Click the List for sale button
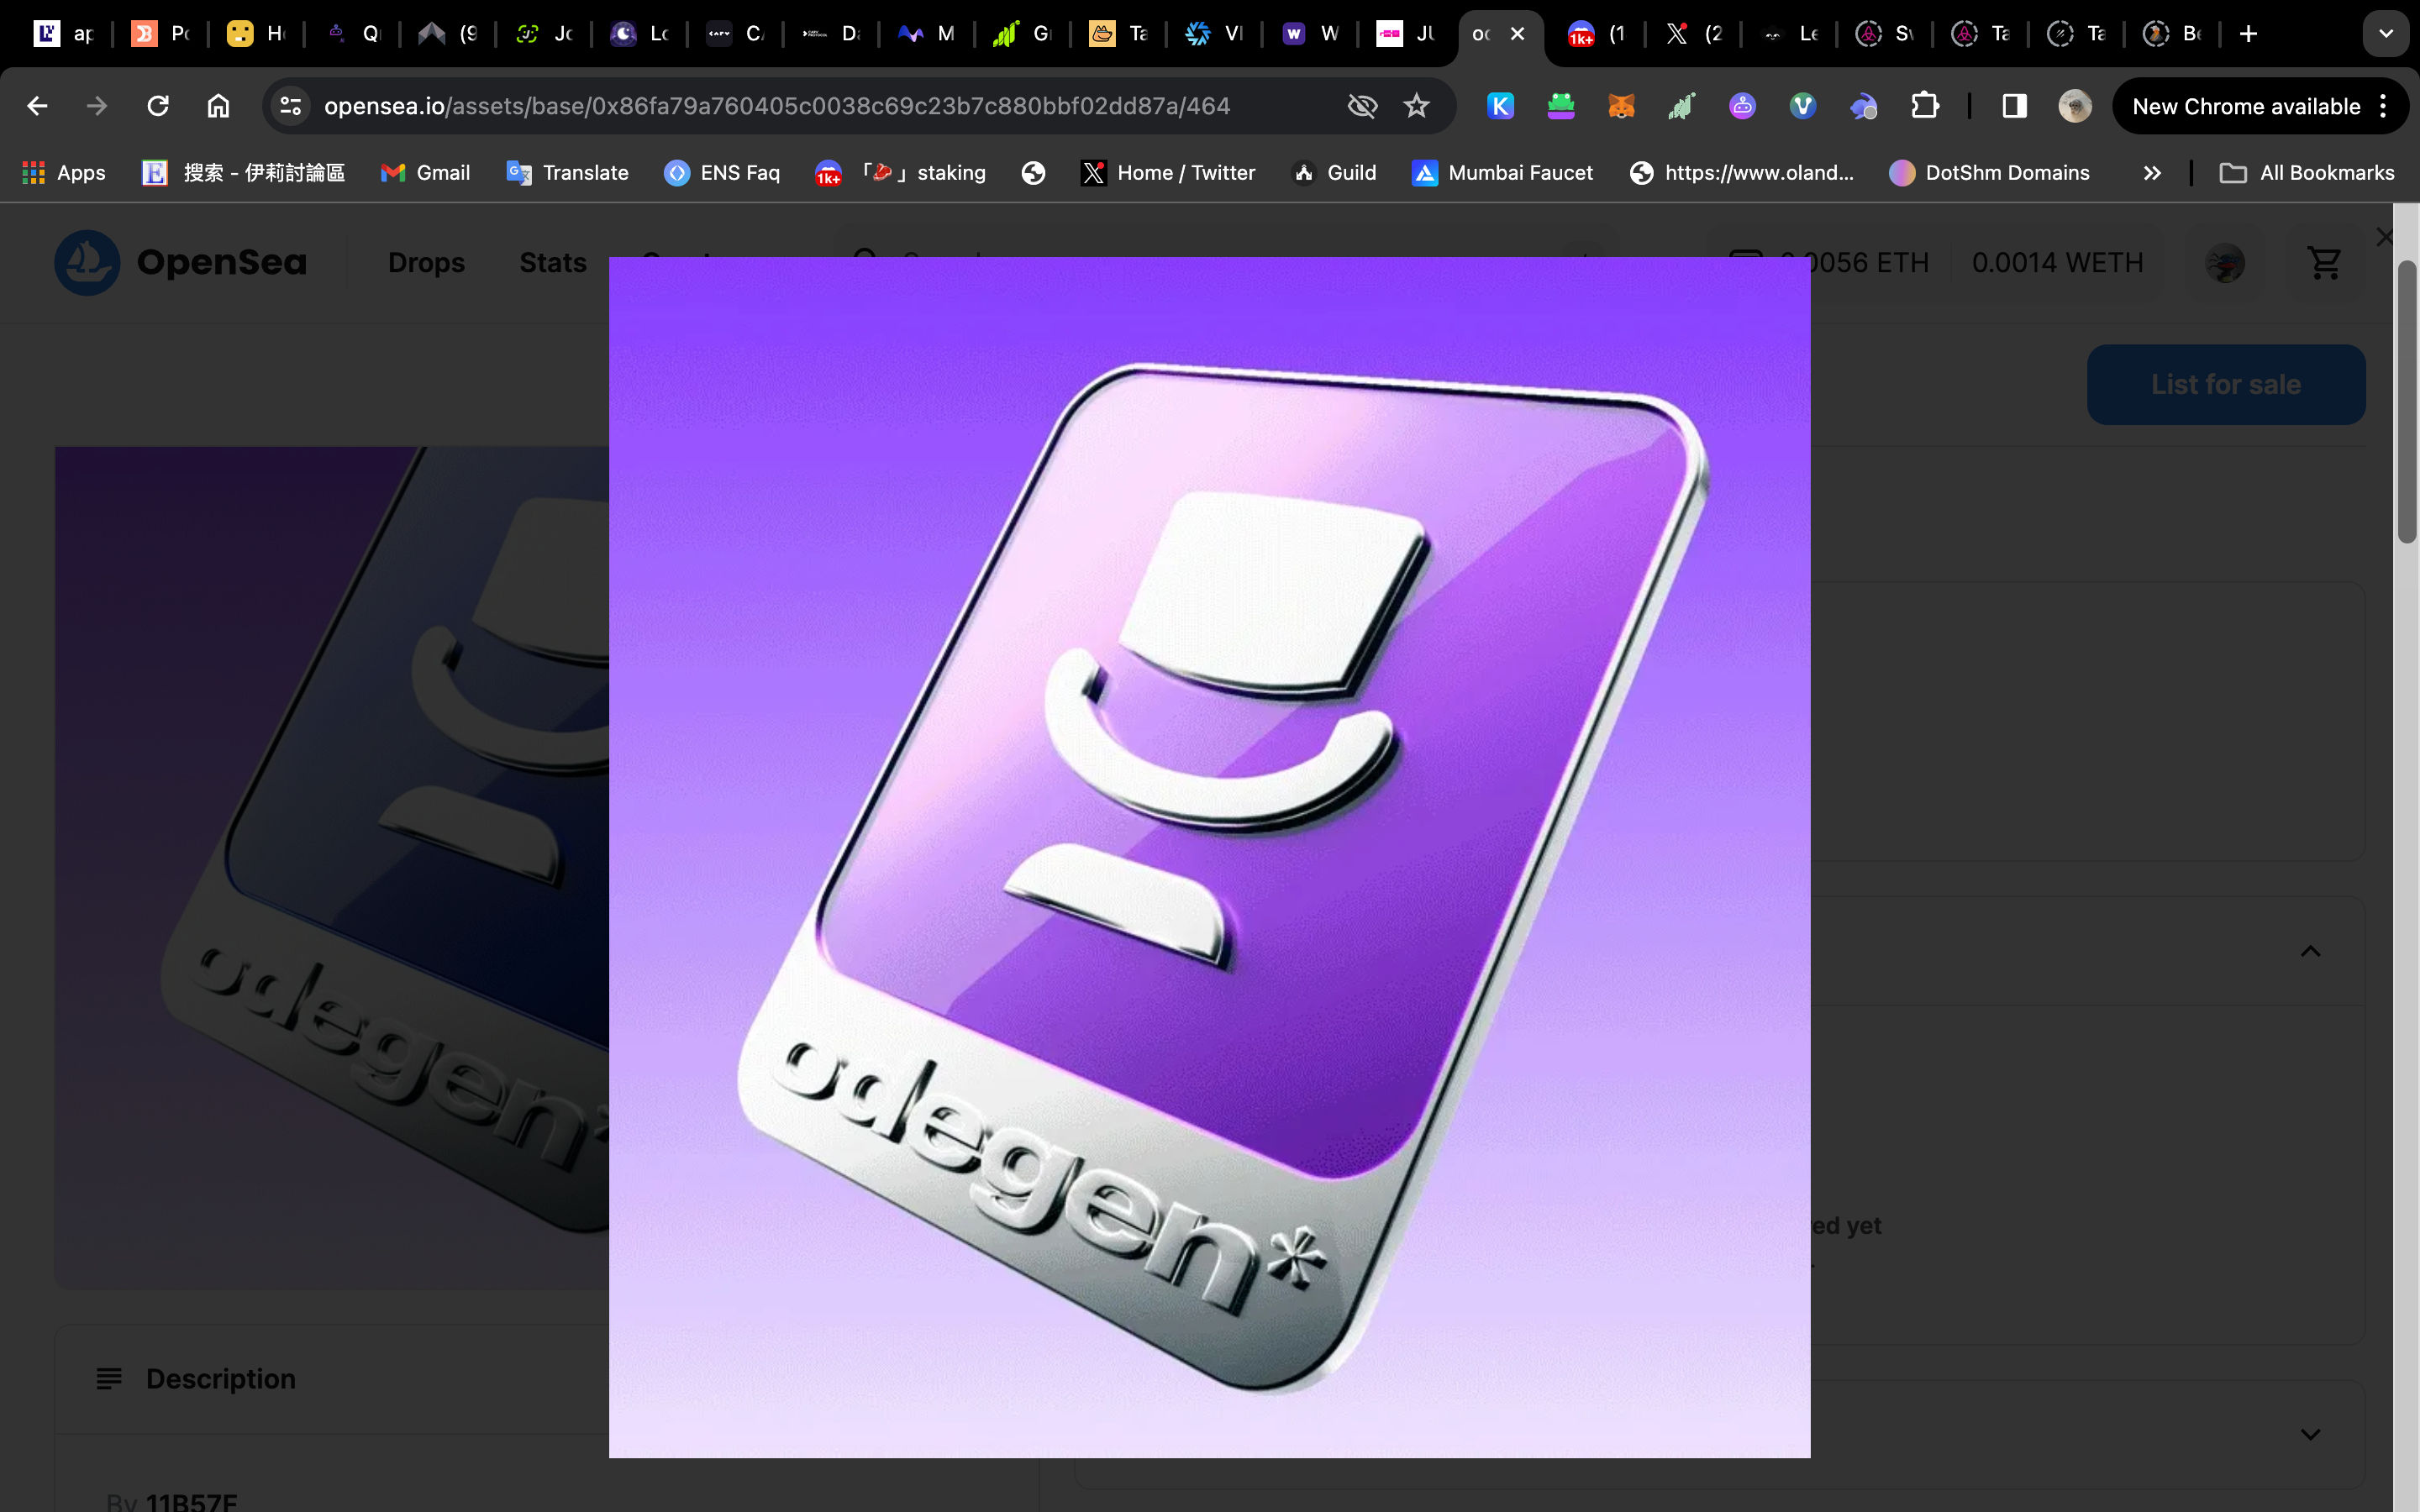 (x=2226, y=384)
